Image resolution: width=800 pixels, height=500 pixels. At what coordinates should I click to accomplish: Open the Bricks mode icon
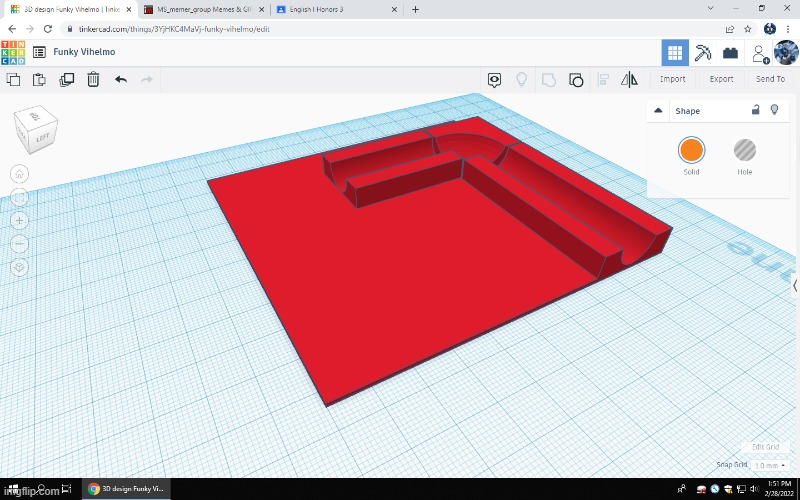(x=731, y=53)
